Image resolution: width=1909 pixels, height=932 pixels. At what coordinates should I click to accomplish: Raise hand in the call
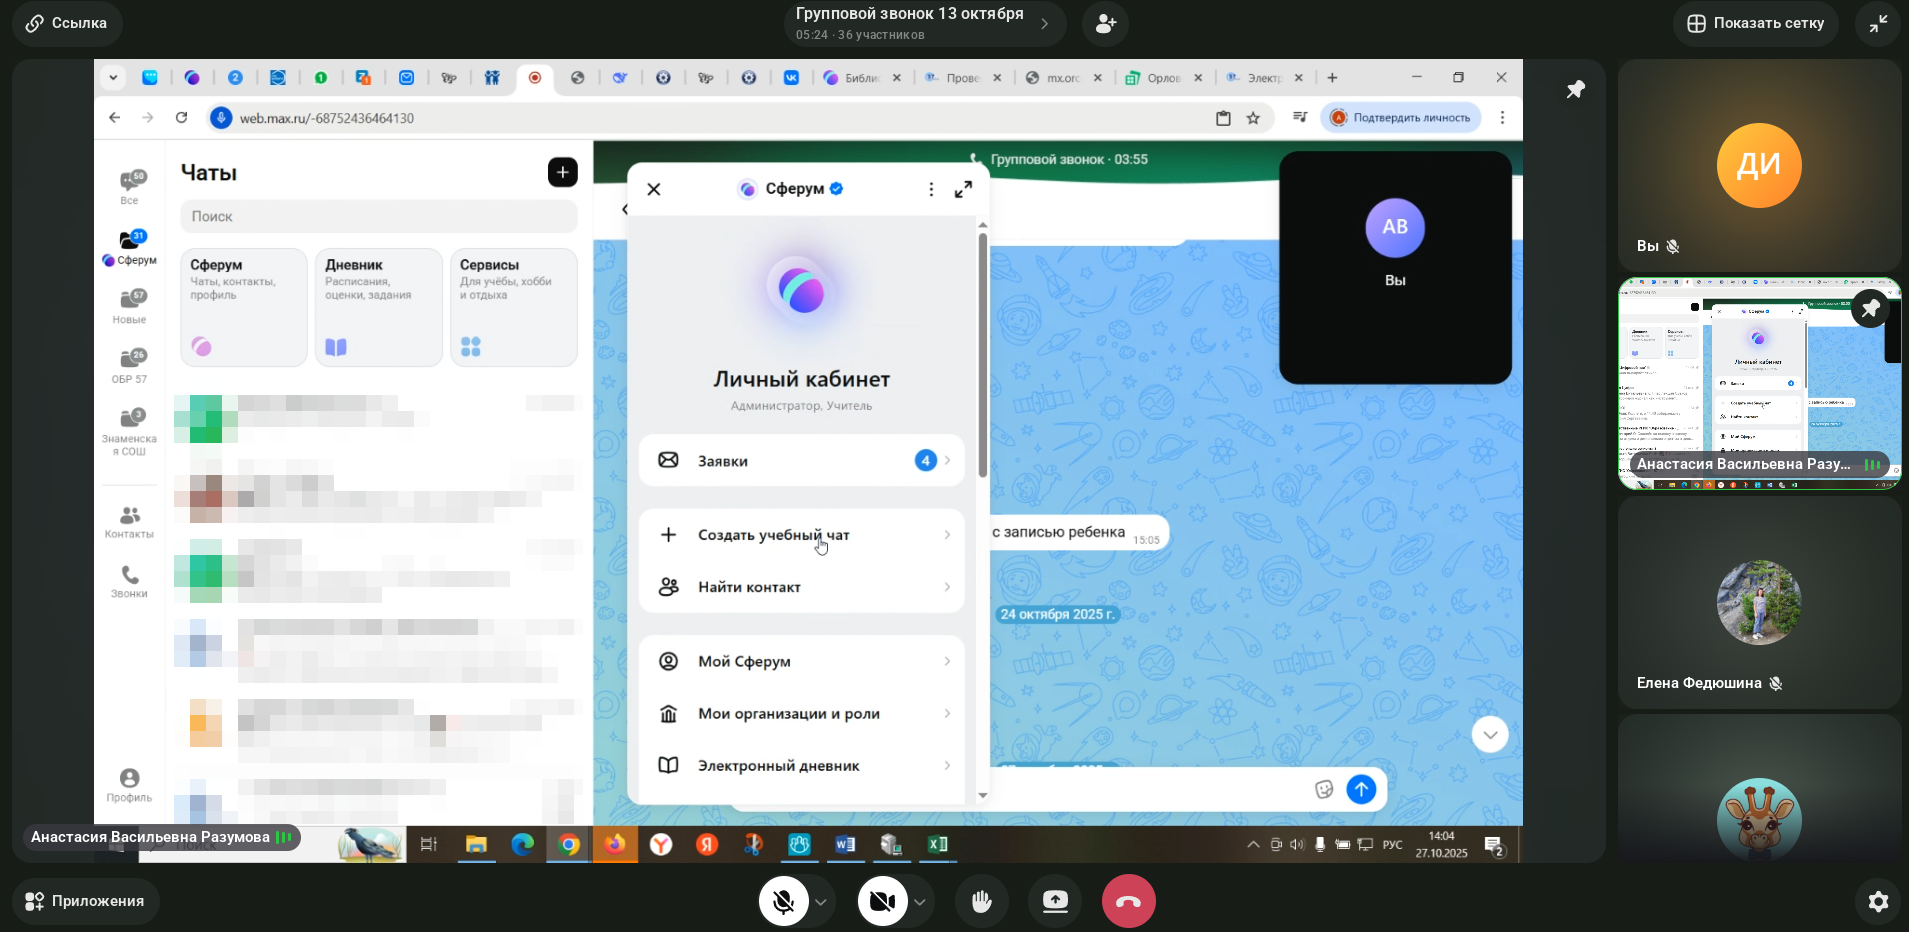(981, 901)
